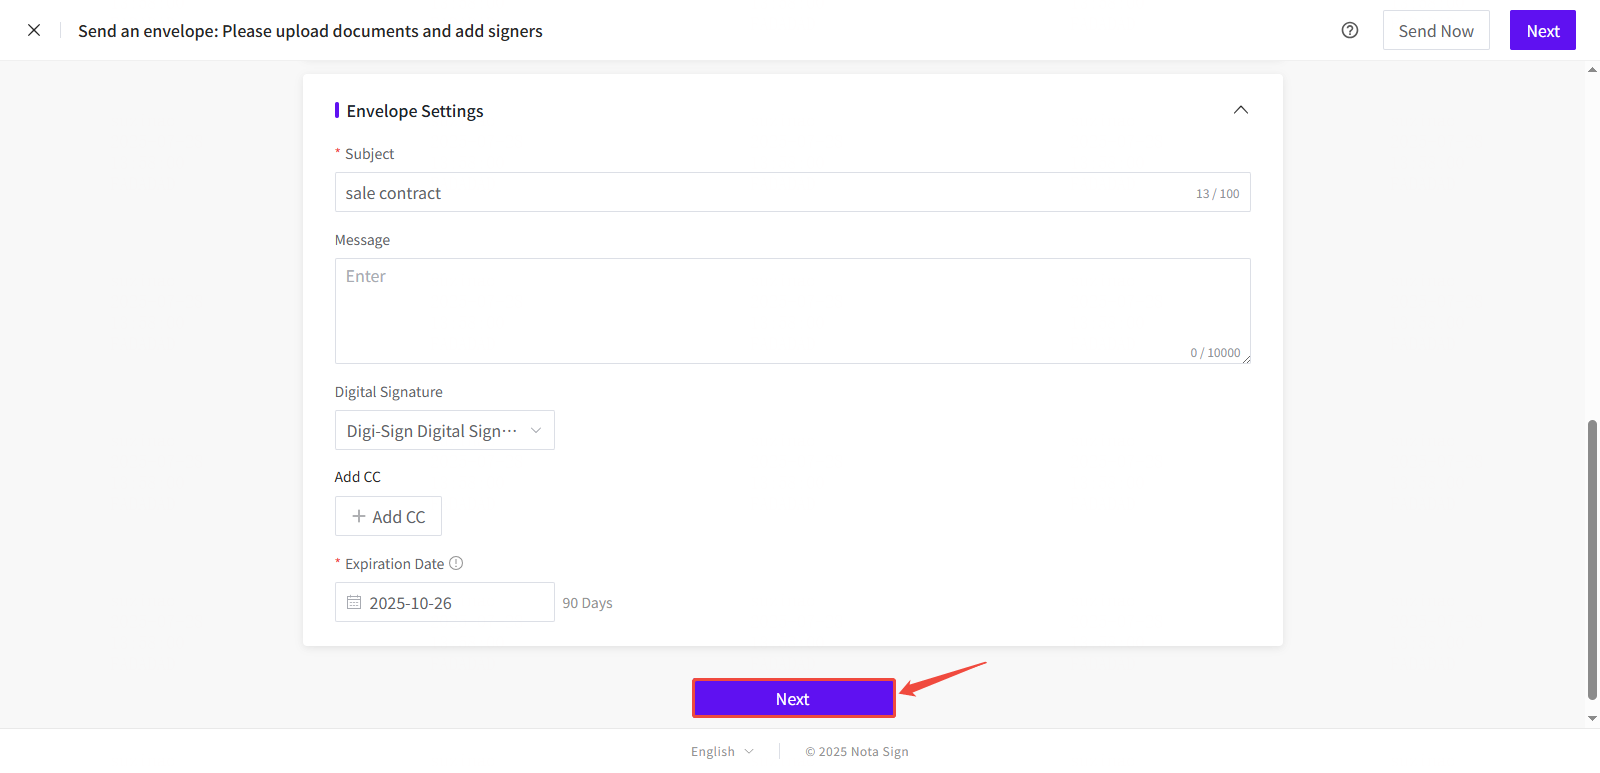Click the Message box resize handle
This screenshot has width=1600, height=773.
point(1246,359)
